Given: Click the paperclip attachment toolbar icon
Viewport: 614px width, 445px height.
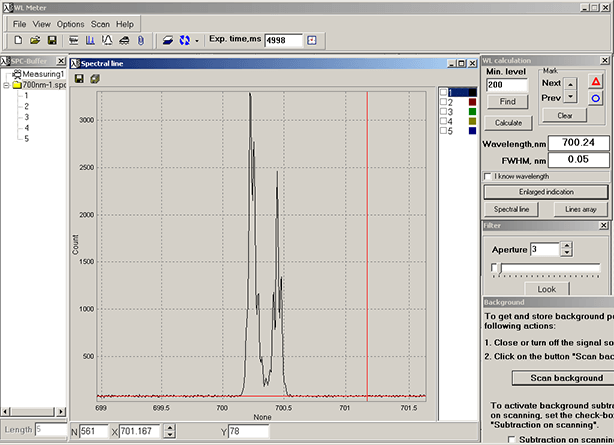Looking at the screenshot, I should tap(140, 40).
